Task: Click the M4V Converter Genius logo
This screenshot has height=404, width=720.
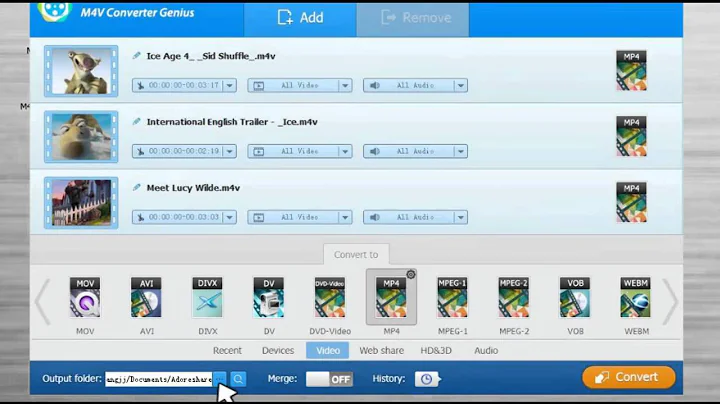Action: pyautogui.click(x=55, y=11)
